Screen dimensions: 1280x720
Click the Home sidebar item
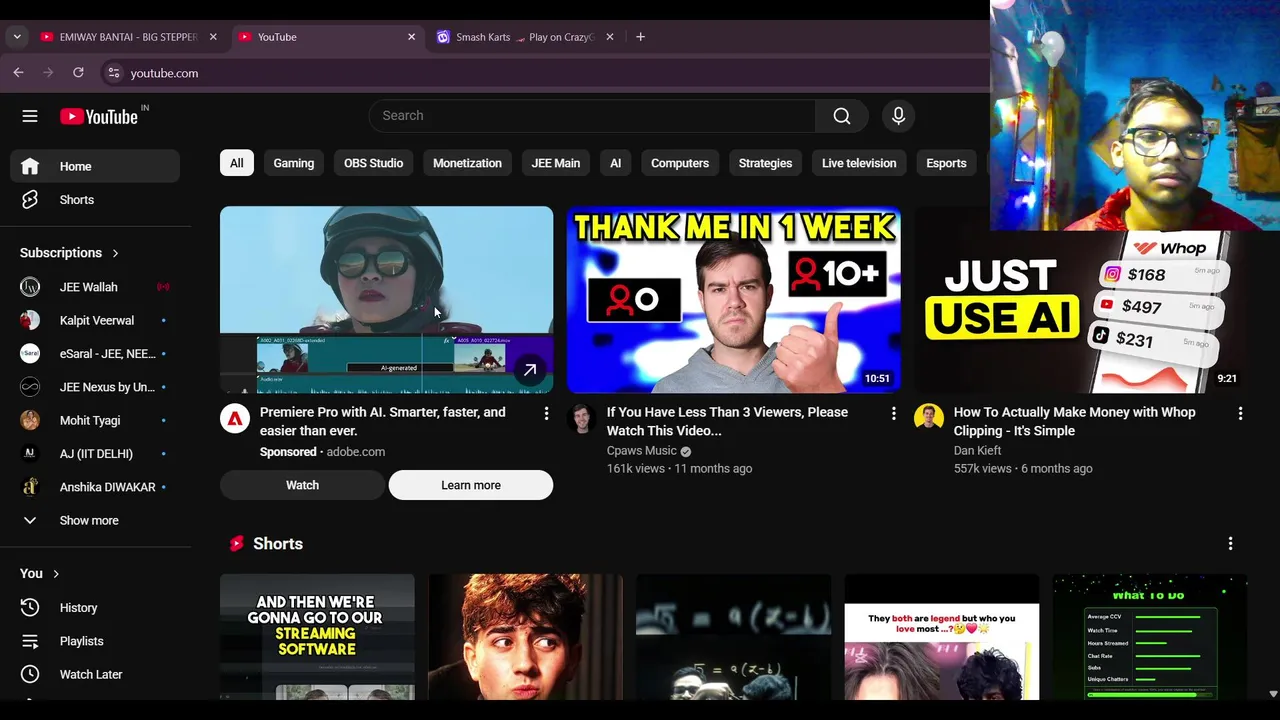pyautogui.click(x=95, y=166)
